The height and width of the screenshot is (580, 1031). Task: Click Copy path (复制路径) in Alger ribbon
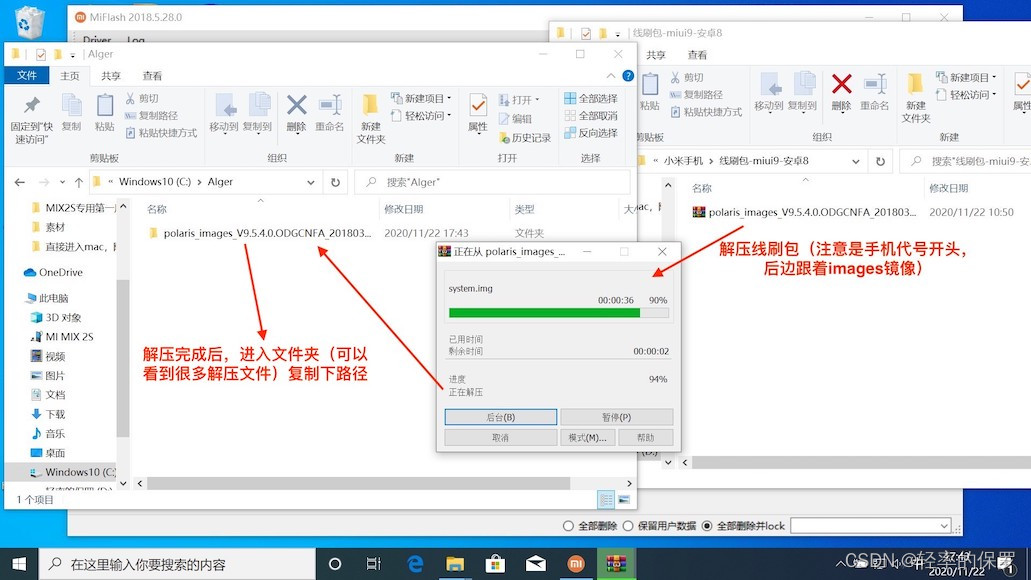(x=151, y=115)
